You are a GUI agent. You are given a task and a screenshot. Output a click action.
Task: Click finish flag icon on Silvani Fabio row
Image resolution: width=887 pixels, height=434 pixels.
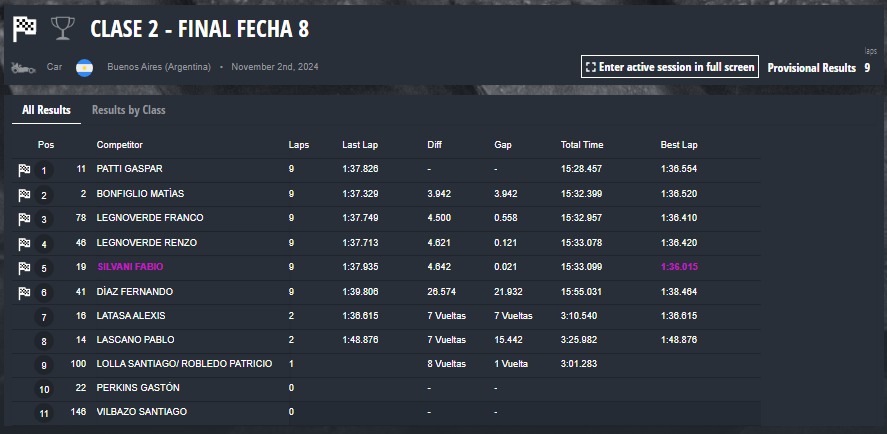24,268
